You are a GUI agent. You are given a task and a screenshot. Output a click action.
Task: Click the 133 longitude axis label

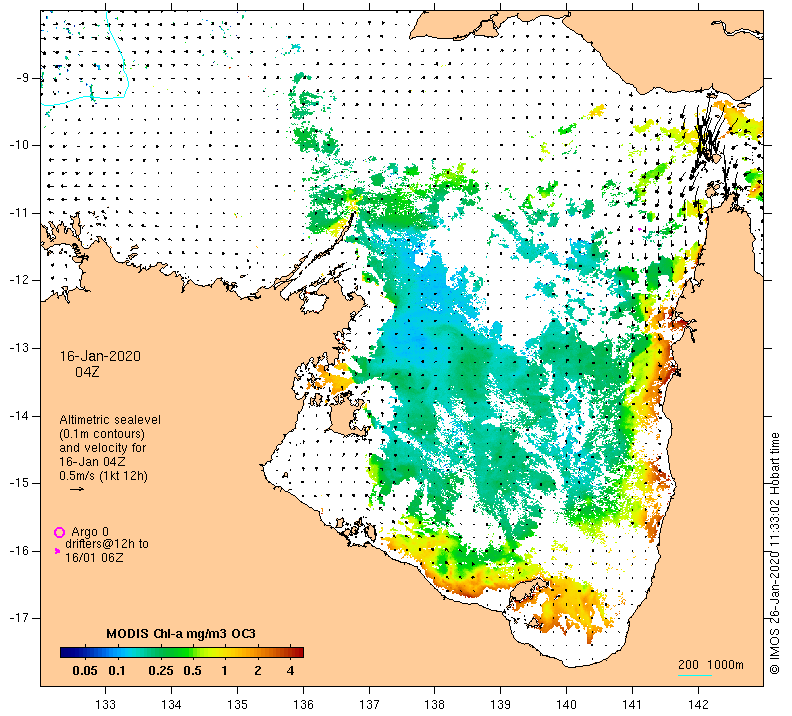pyautogui.click(x=106, y=704)
